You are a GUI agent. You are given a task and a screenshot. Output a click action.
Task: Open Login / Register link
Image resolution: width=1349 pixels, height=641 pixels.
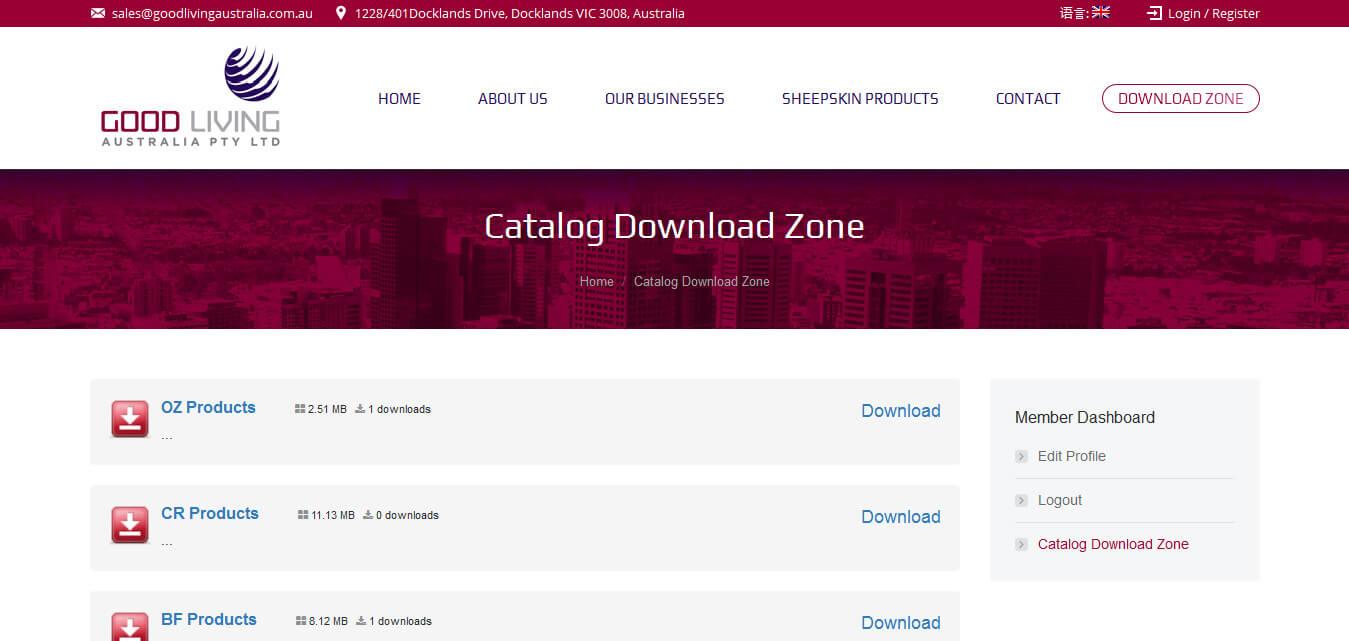pyautogui.click(x=1213, y=13)
